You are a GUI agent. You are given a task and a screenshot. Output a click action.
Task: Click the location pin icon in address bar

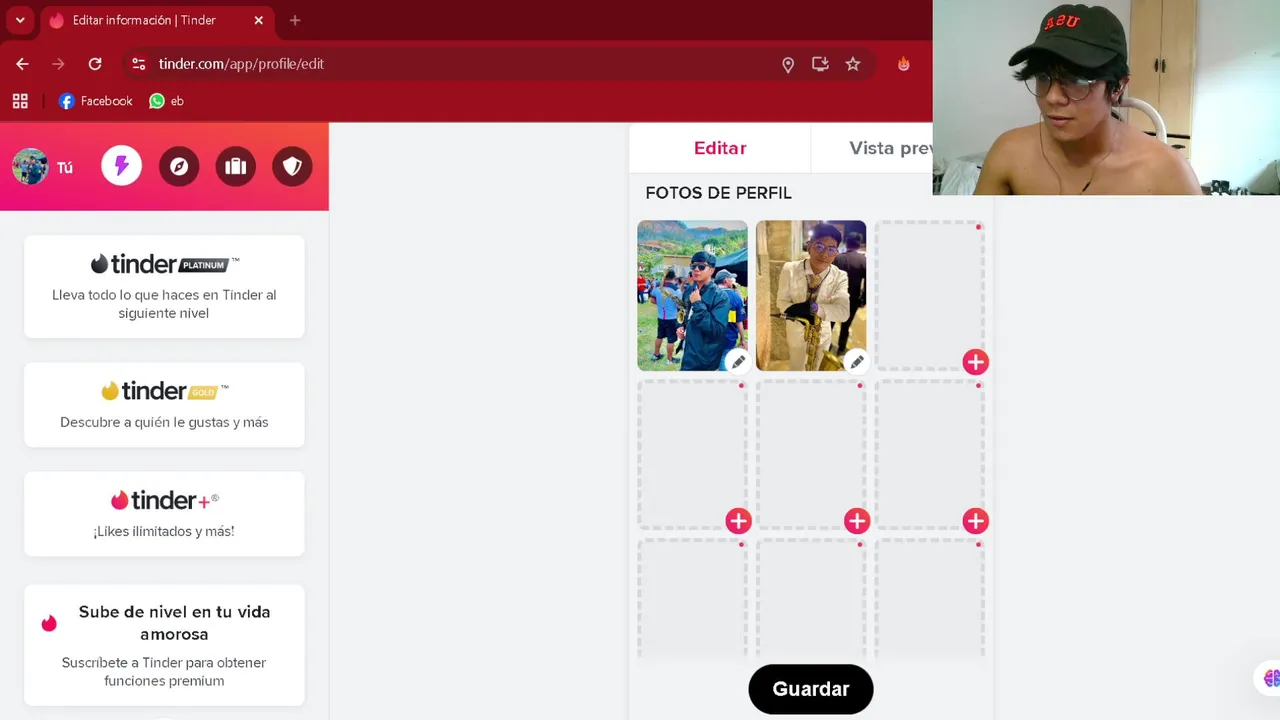(788, 64)
